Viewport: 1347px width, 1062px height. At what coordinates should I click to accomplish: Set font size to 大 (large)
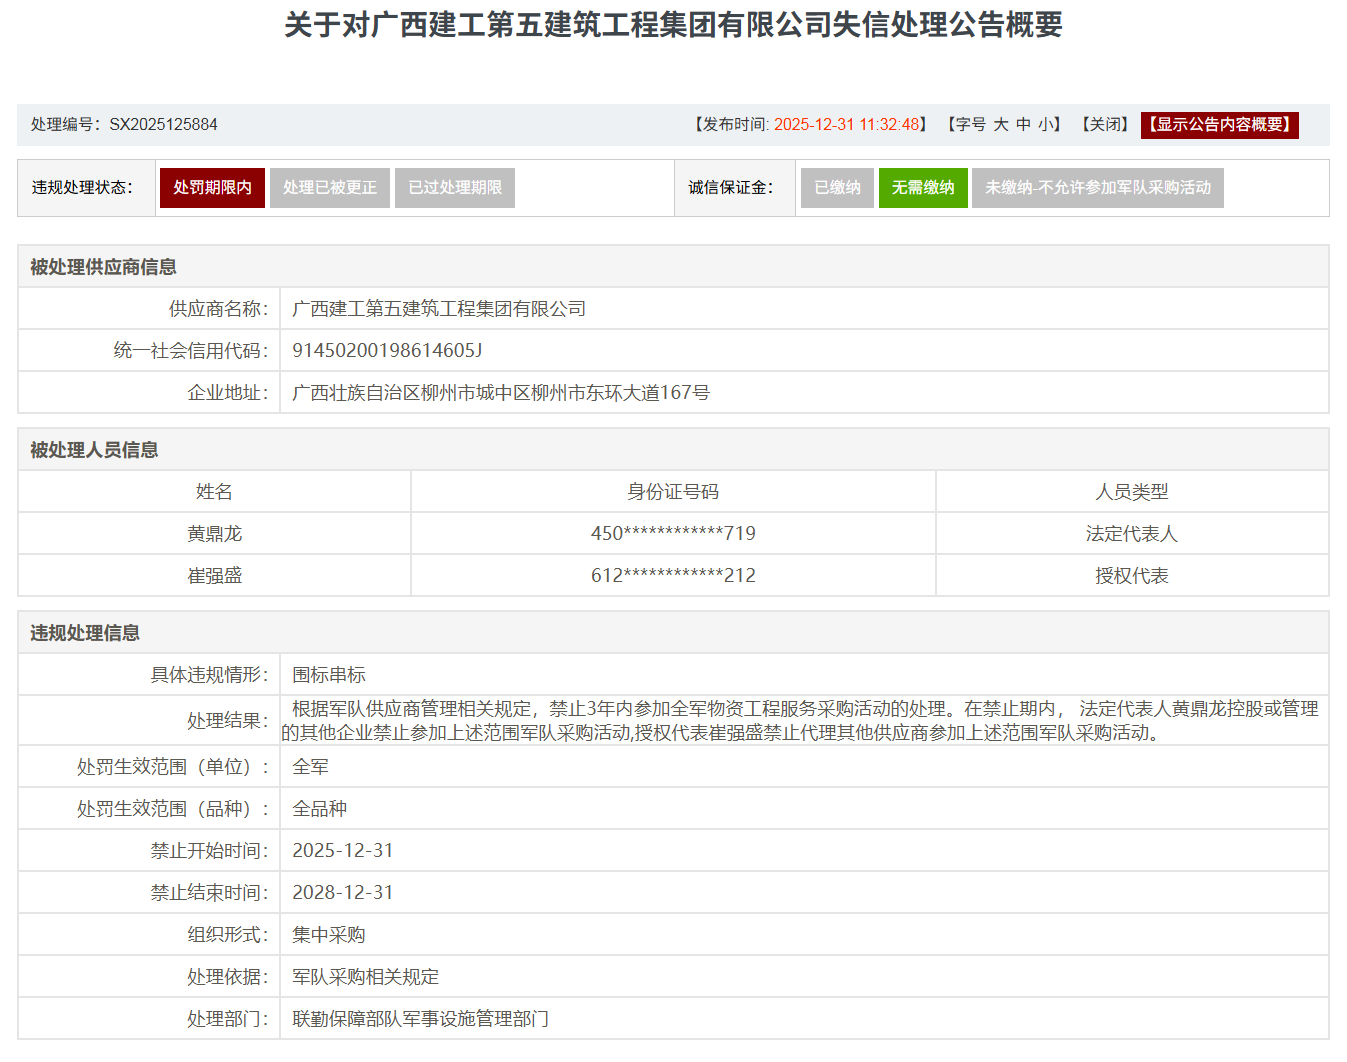point(1001,125)
